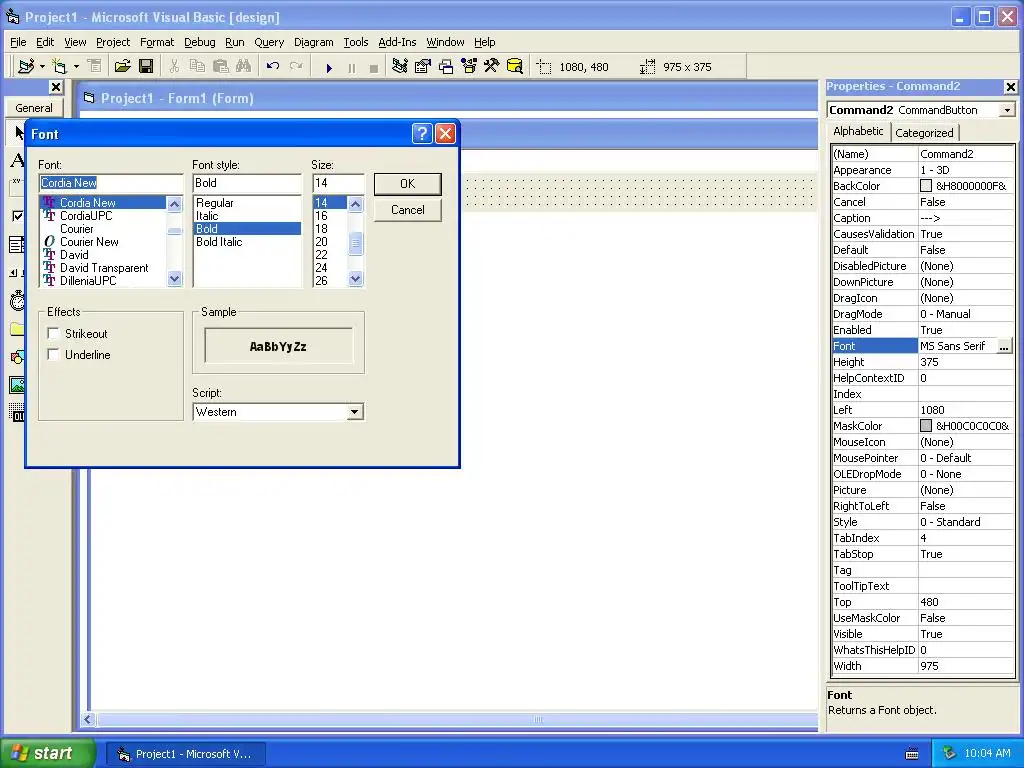Switch to the Alphabetic properties tab
Image resolution: width=1024 pixels, height=768 pixels.
coord(858,131)
